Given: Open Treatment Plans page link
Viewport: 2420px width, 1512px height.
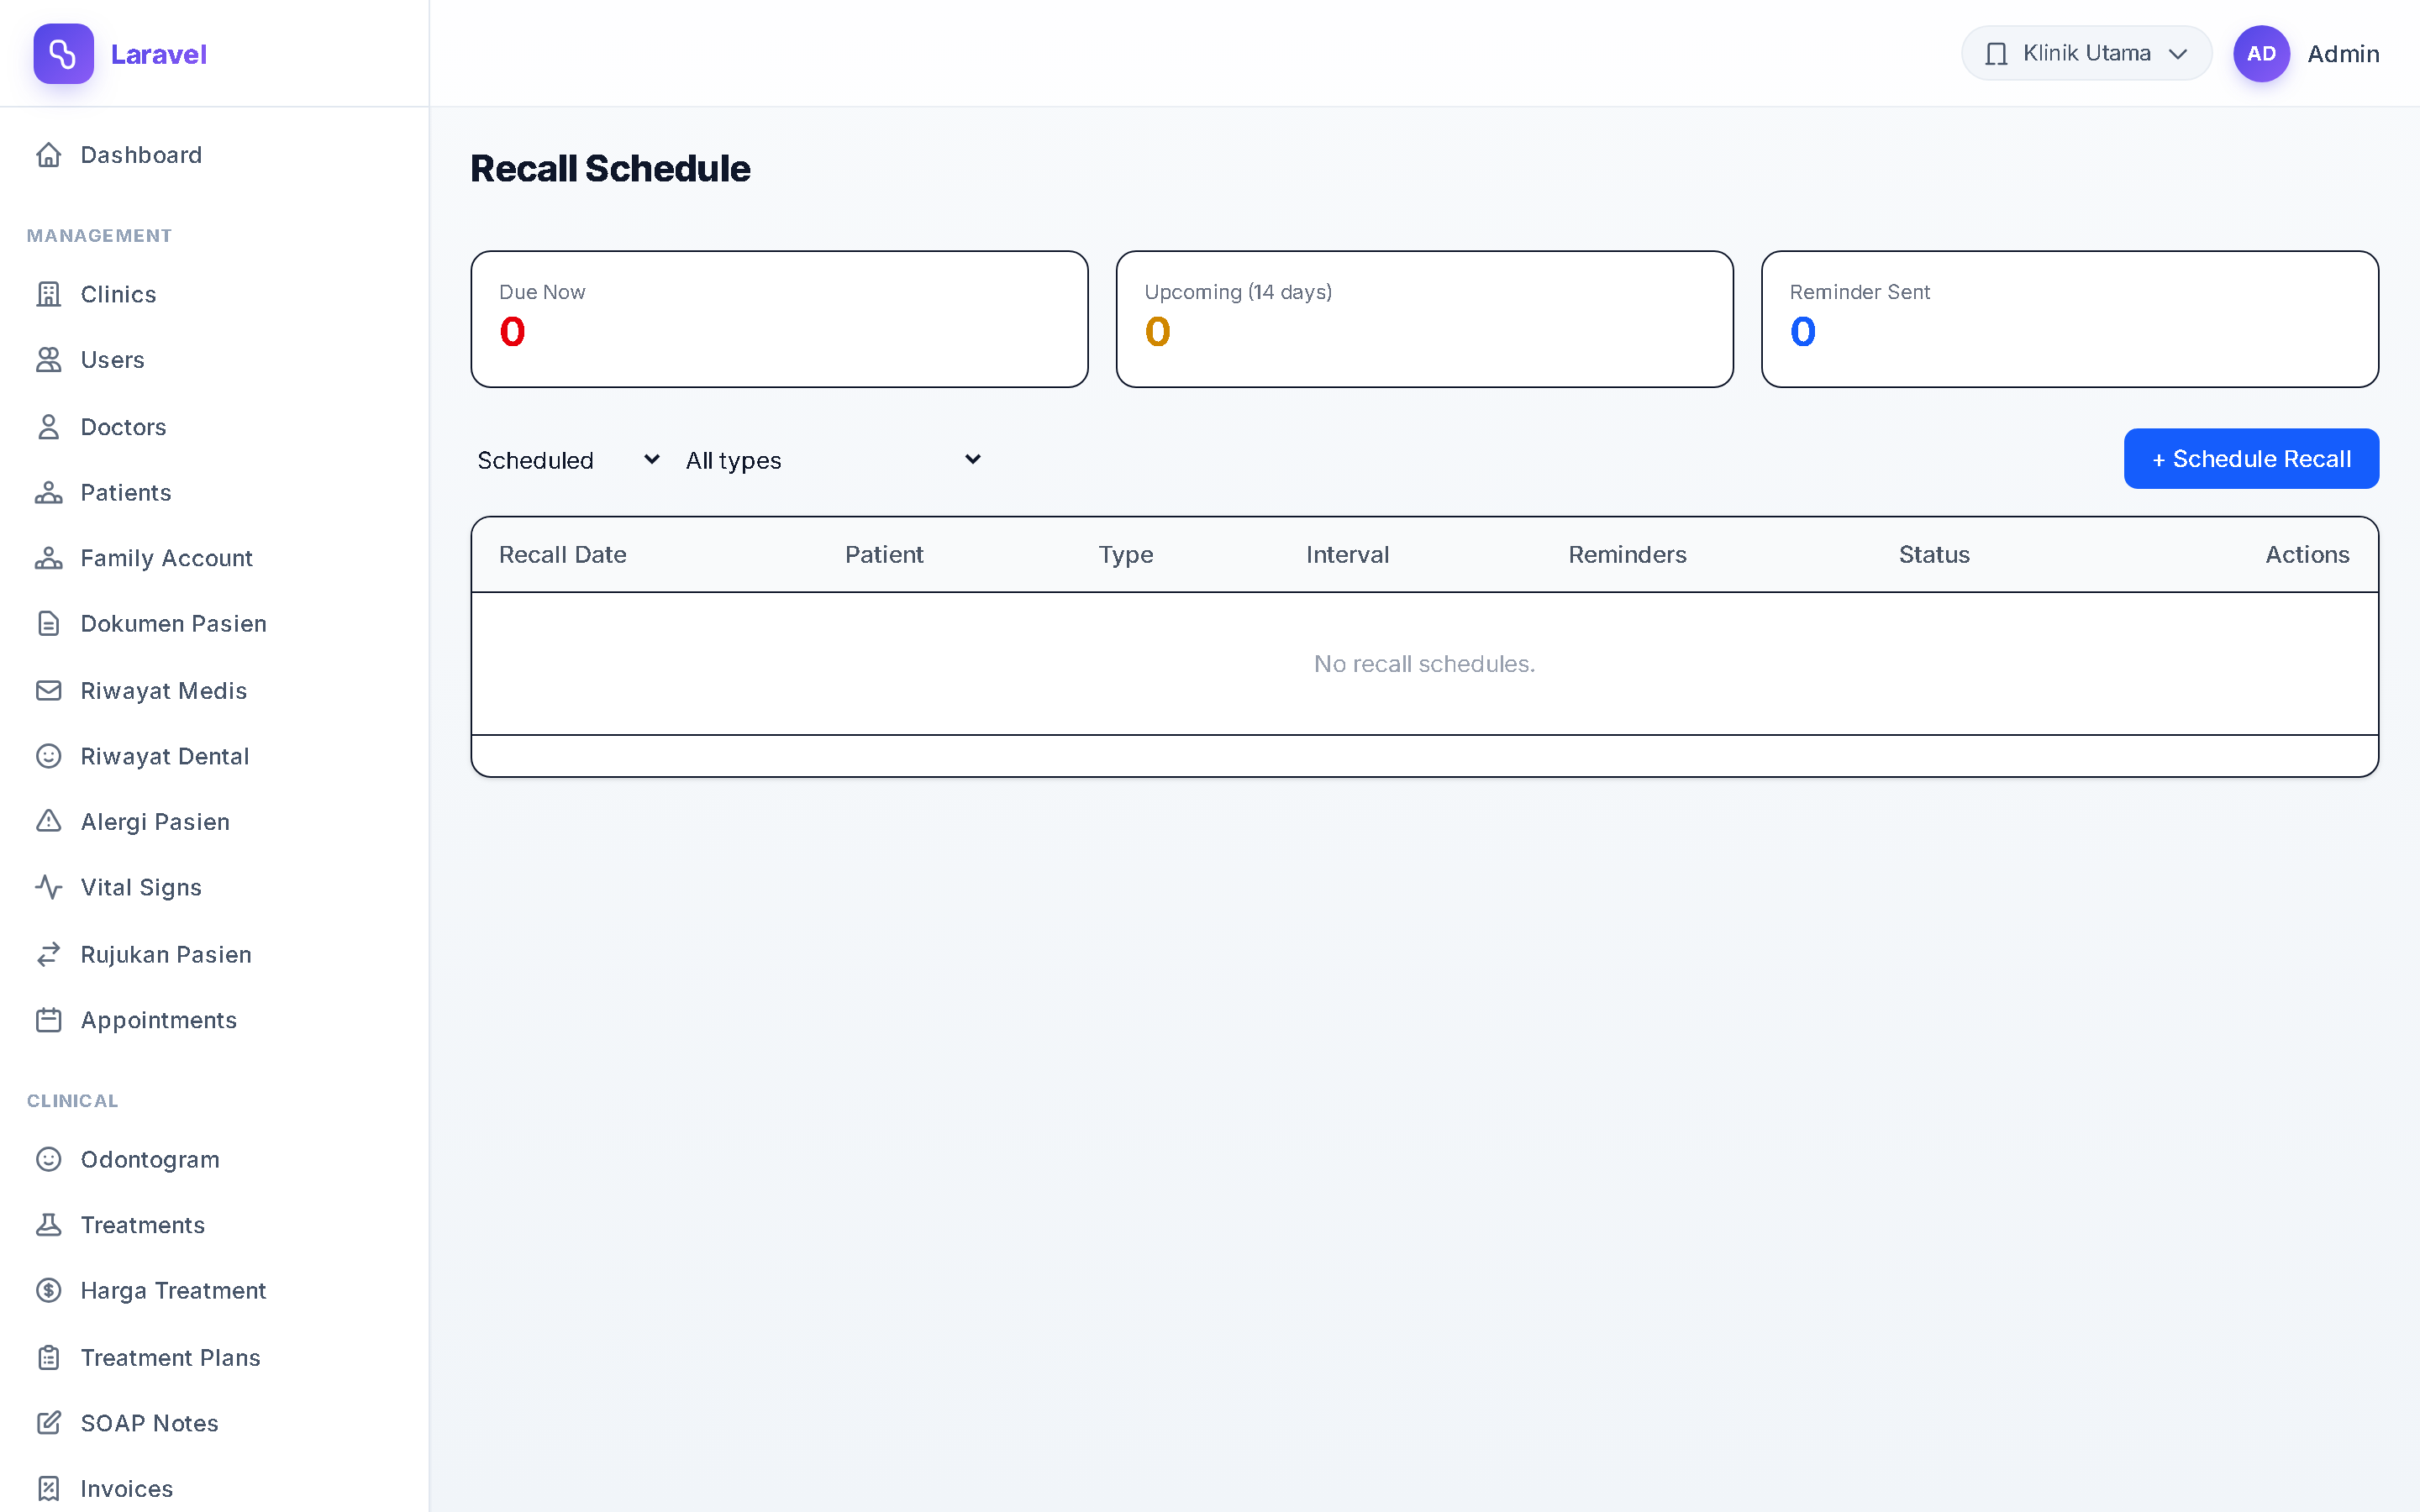Looking at the screenshot, I should (214, 1358).
